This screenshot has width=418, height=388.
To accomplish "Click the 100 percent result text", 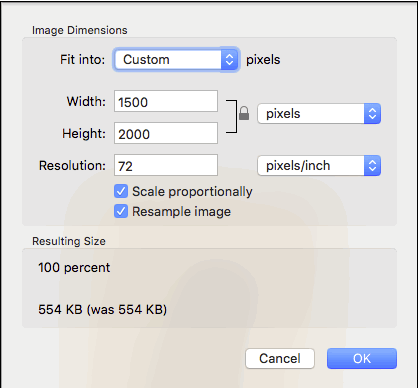I will pyautogui.click(x=74, y=268).
